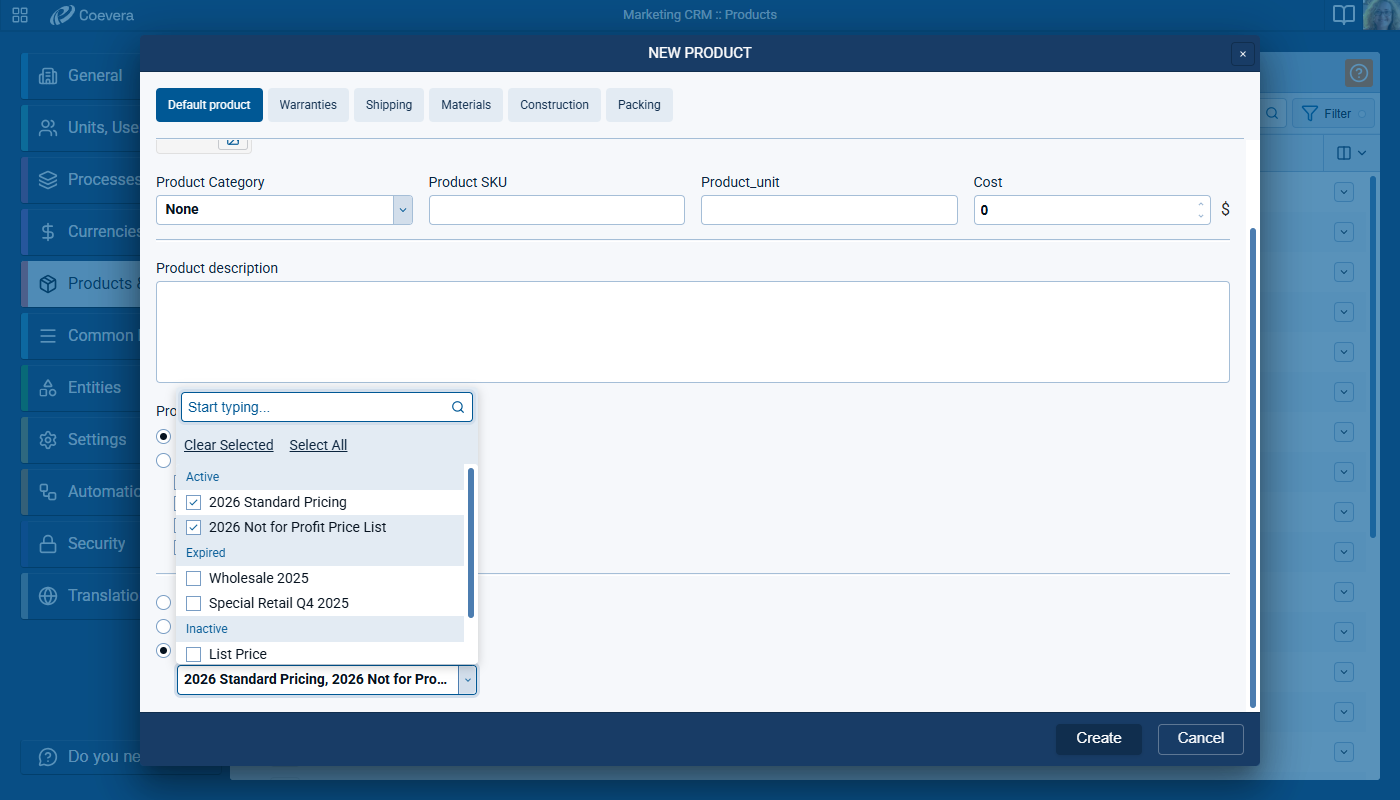Uncheck 2026 Not for Profit Price List

pyautogui.click(x=194, y=527)
